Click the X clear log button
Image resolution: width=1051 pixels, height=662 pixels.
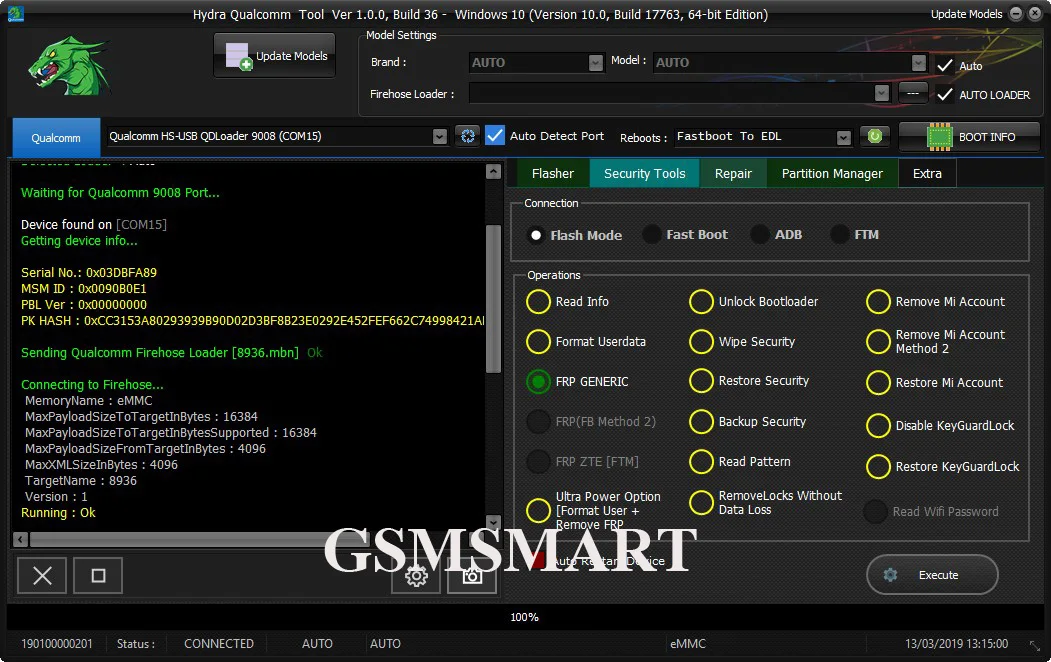pos(42,576)
